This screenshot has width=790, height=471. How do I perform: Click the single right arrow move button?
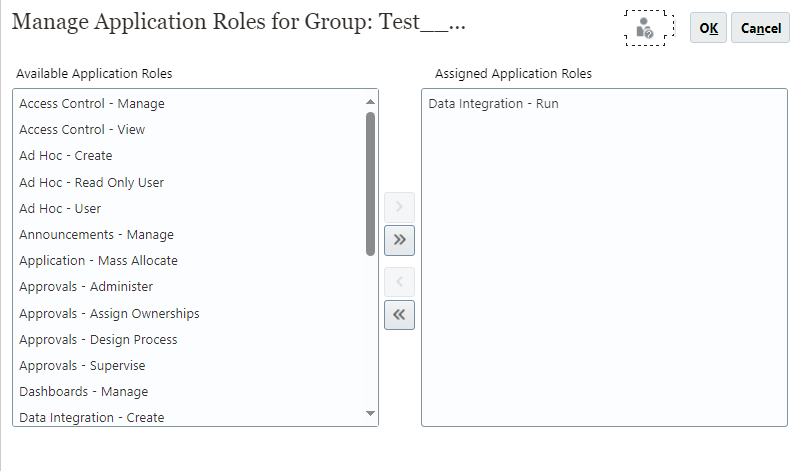(x=400, y=207)
